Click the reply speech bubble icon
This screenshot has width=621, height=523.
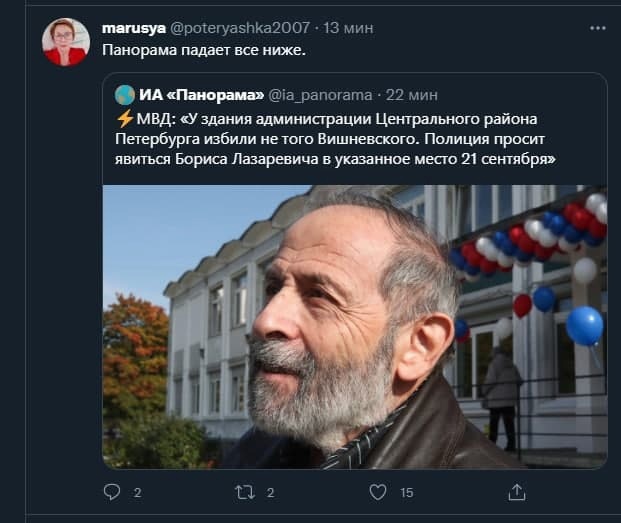(112, 492)
